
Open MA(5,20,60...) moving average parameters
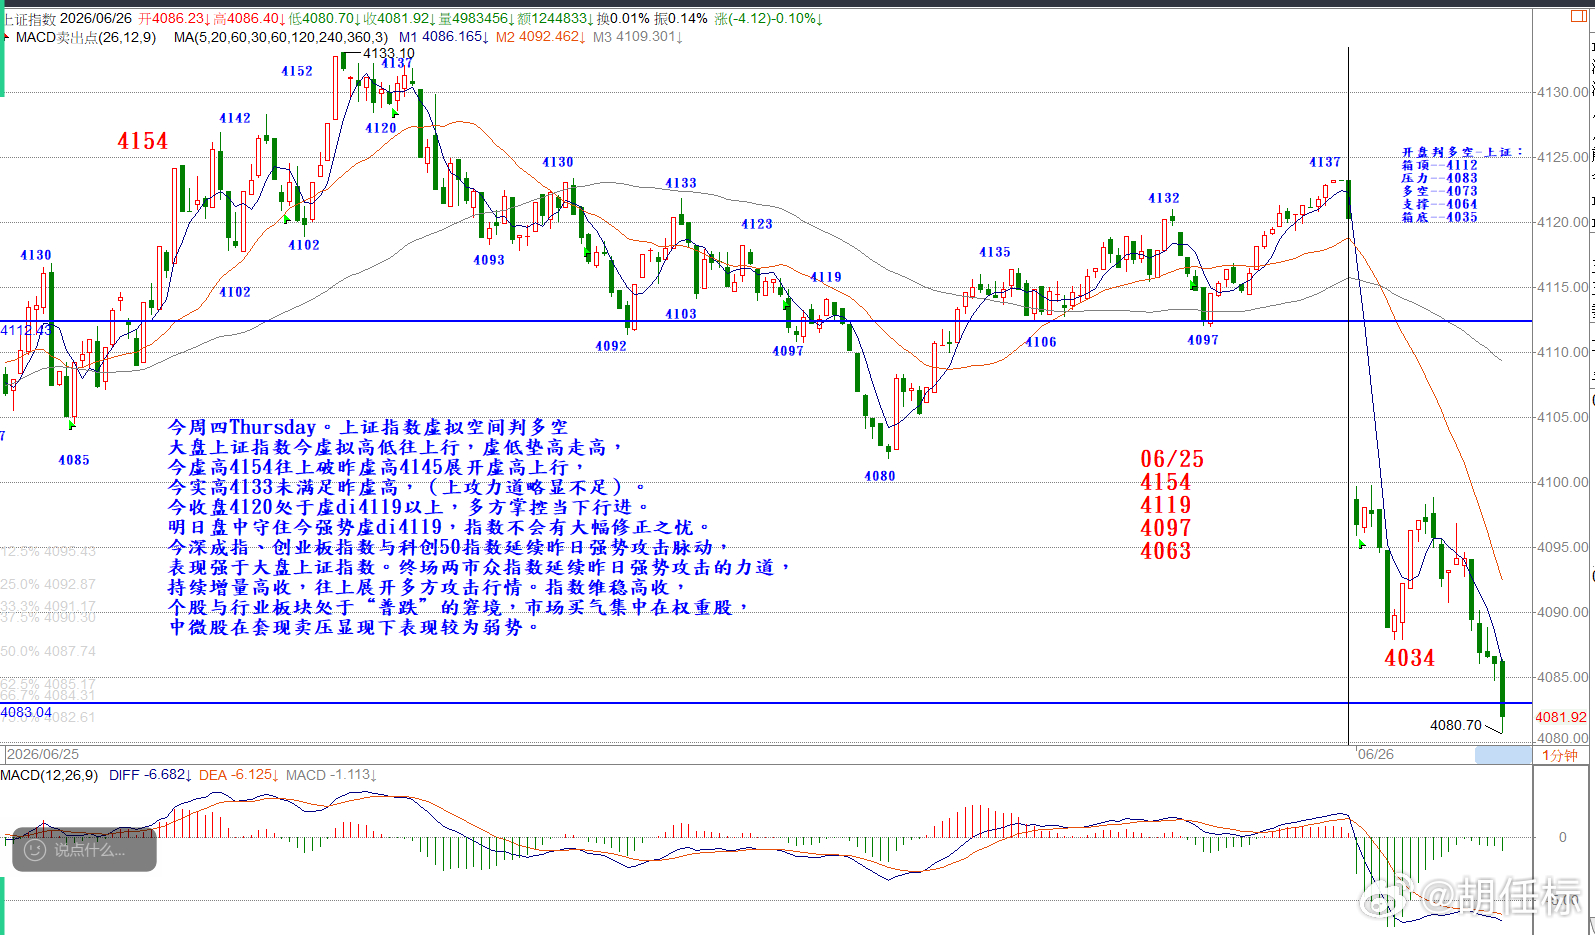point(281,37)
